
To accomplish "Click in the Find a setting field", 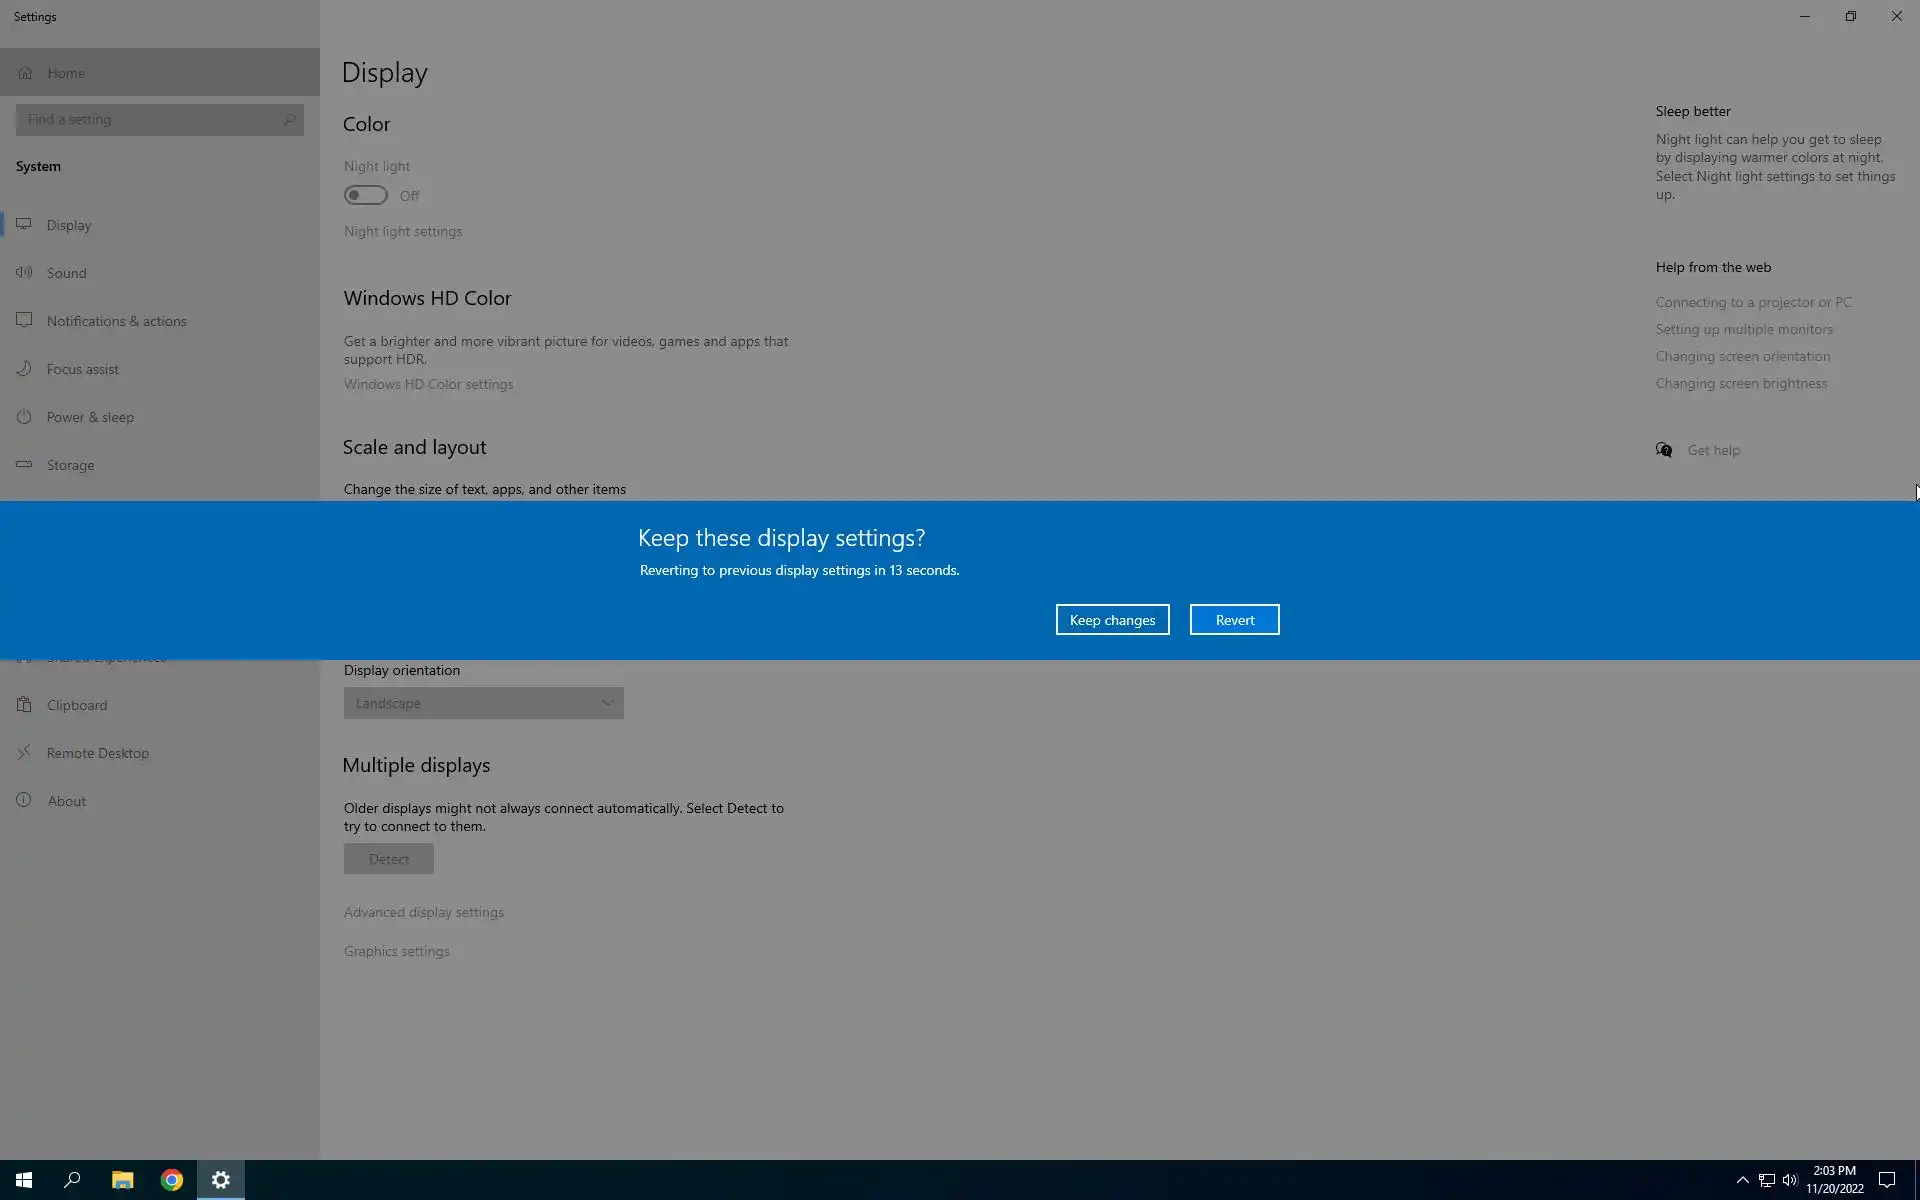I will (x=150, y=120).
